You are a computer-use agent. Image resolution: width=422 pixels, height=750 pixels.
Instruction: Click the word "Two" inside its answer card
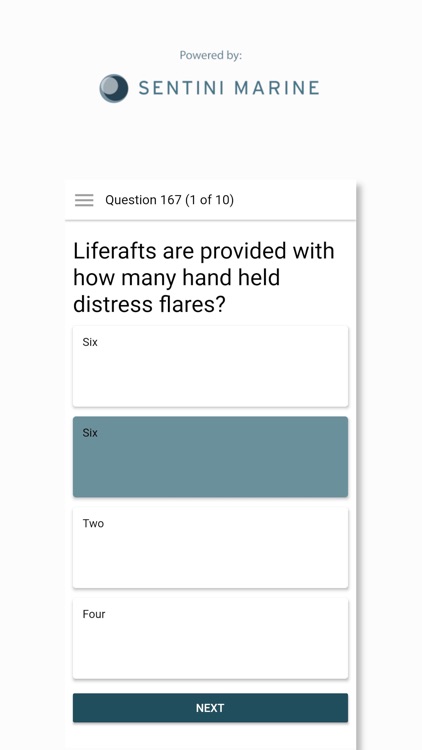tap(93, 523)
